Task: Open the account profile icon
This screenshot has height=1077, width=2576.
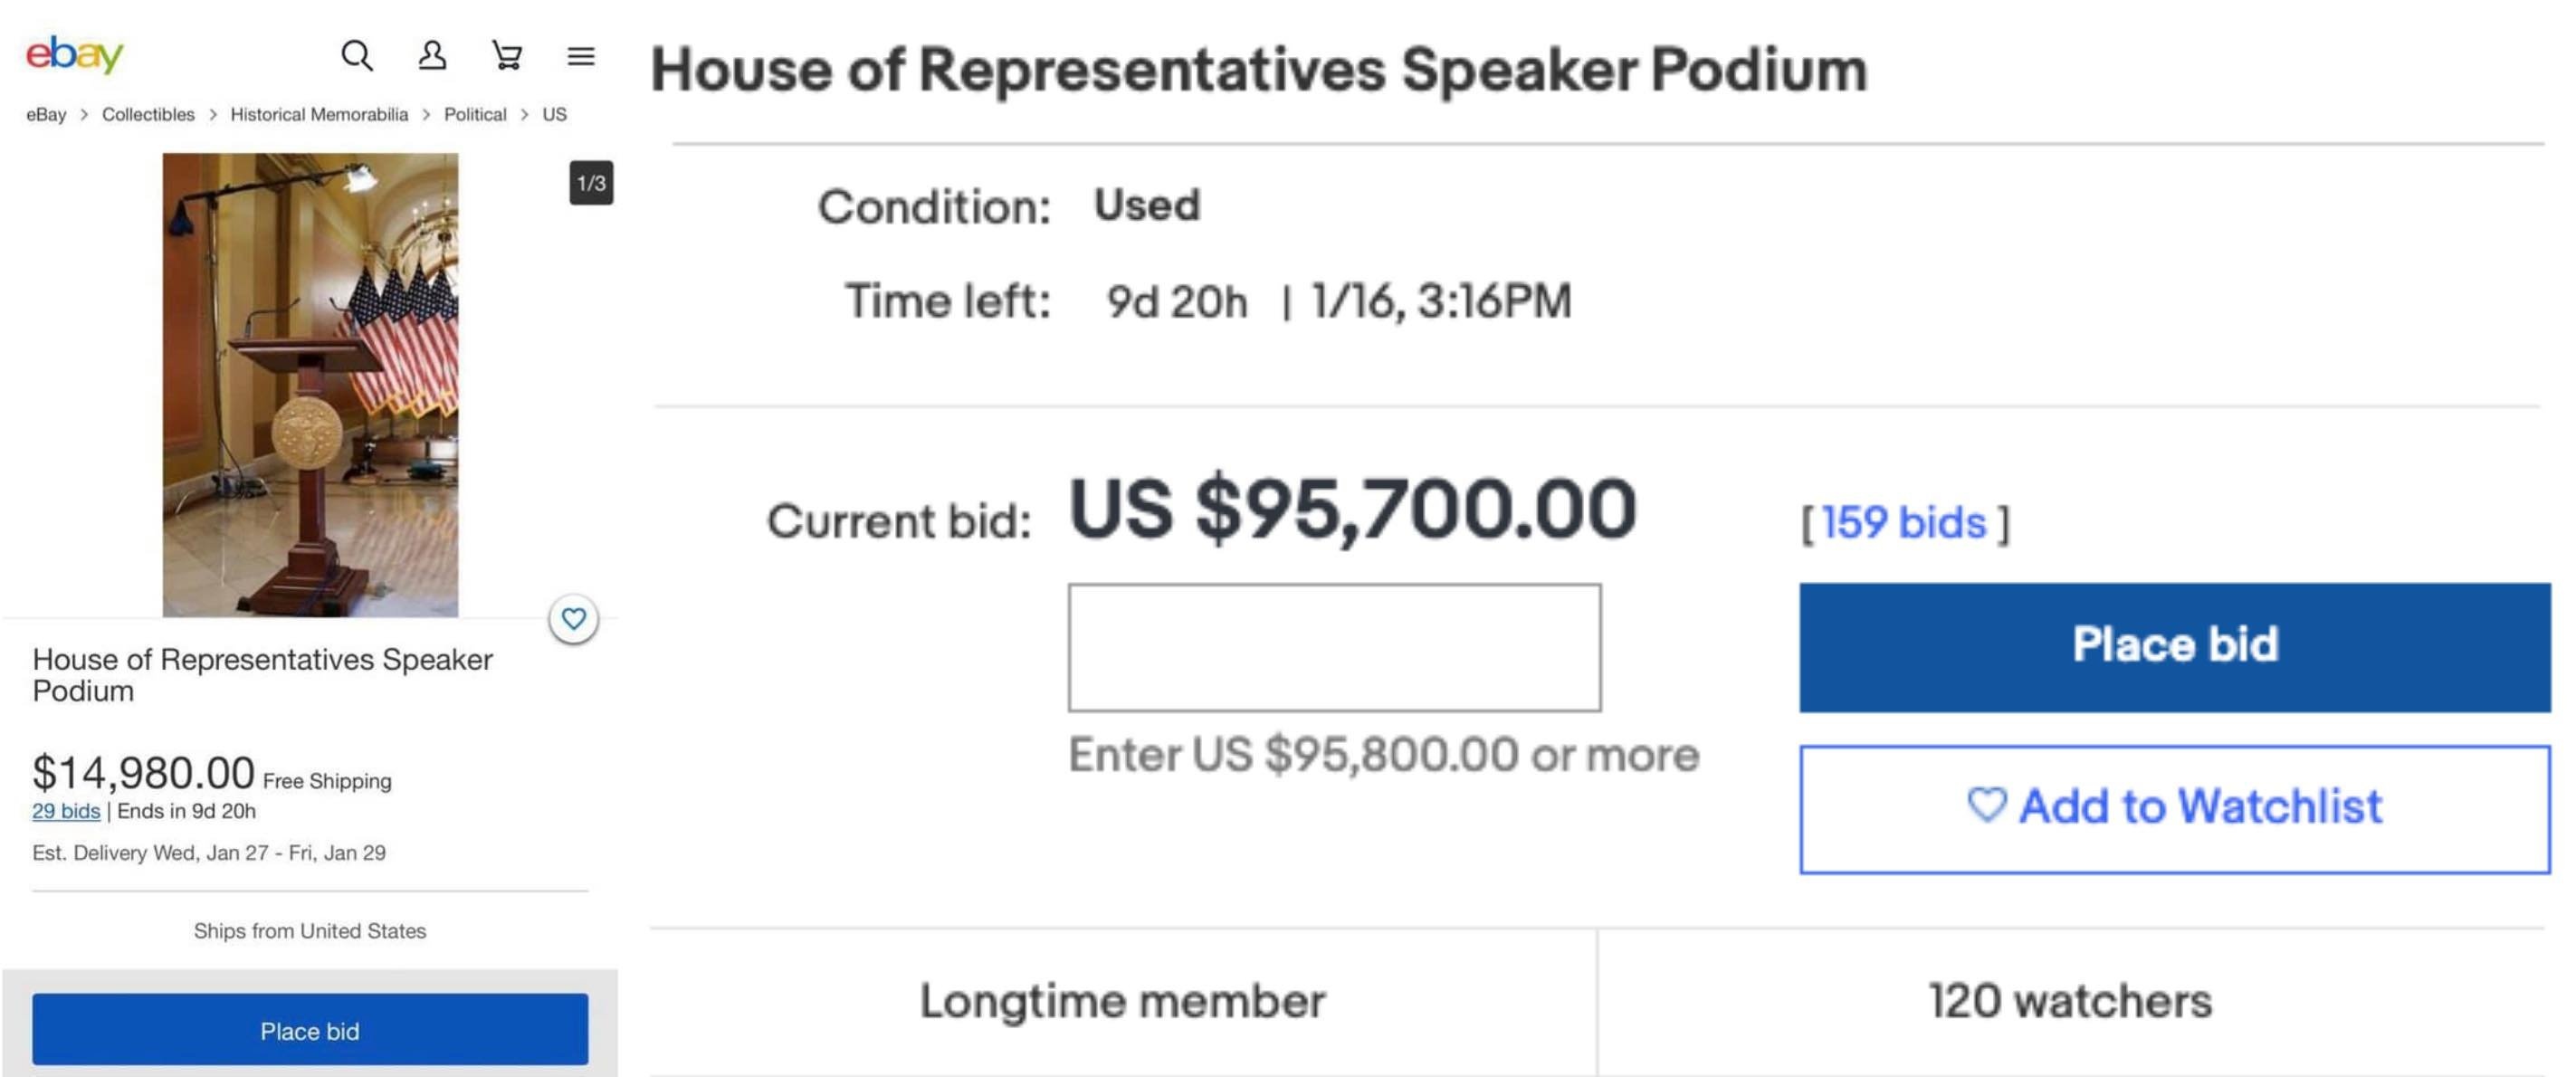Action: tap(432, 56)
